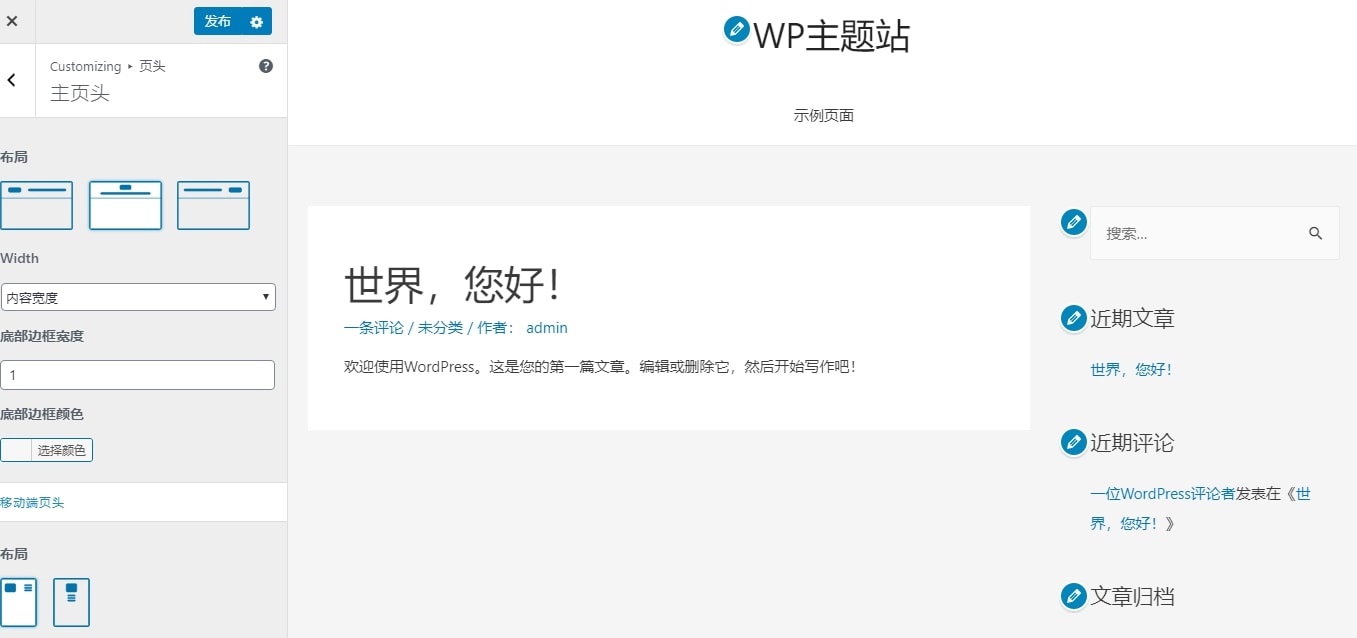Click the magnifier icon in the search box
The width and height of the screenshot is (1357, 638).
click(1315, 233)
